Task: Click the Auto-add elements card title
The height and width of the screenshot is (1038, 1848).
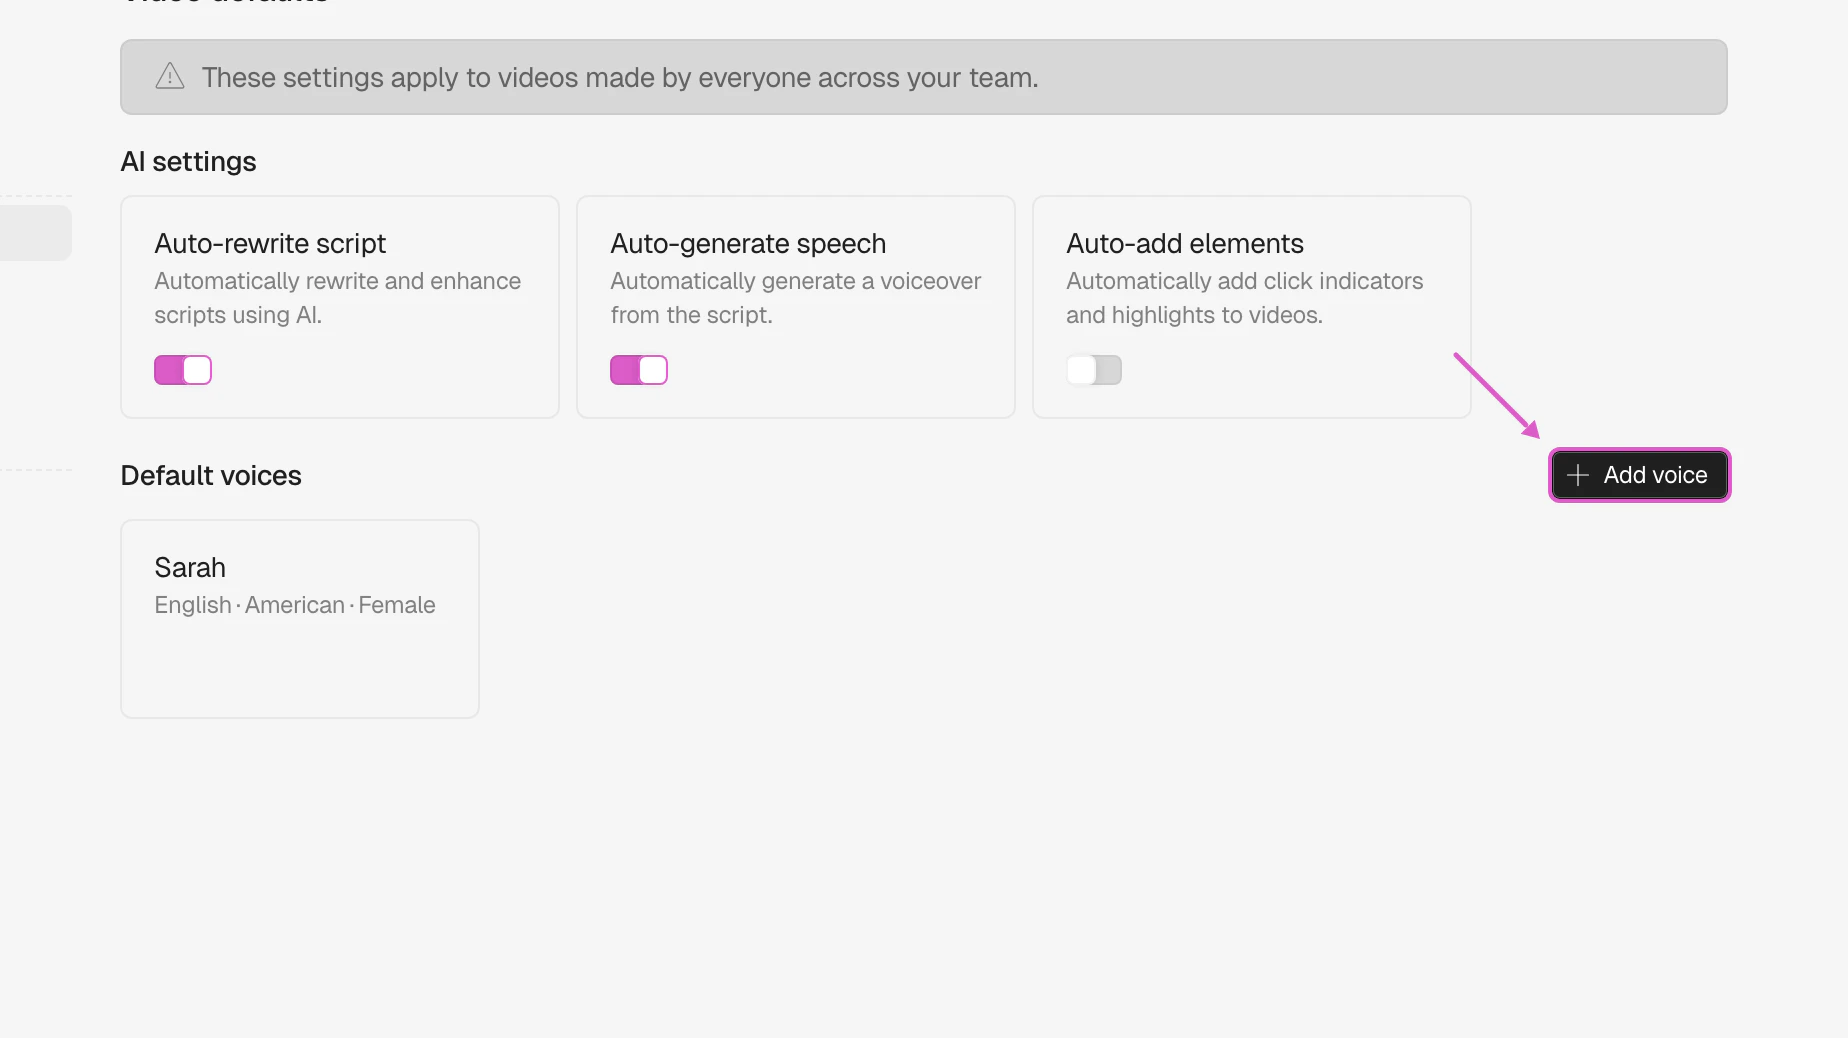Action: click(x=1185, y=243)
